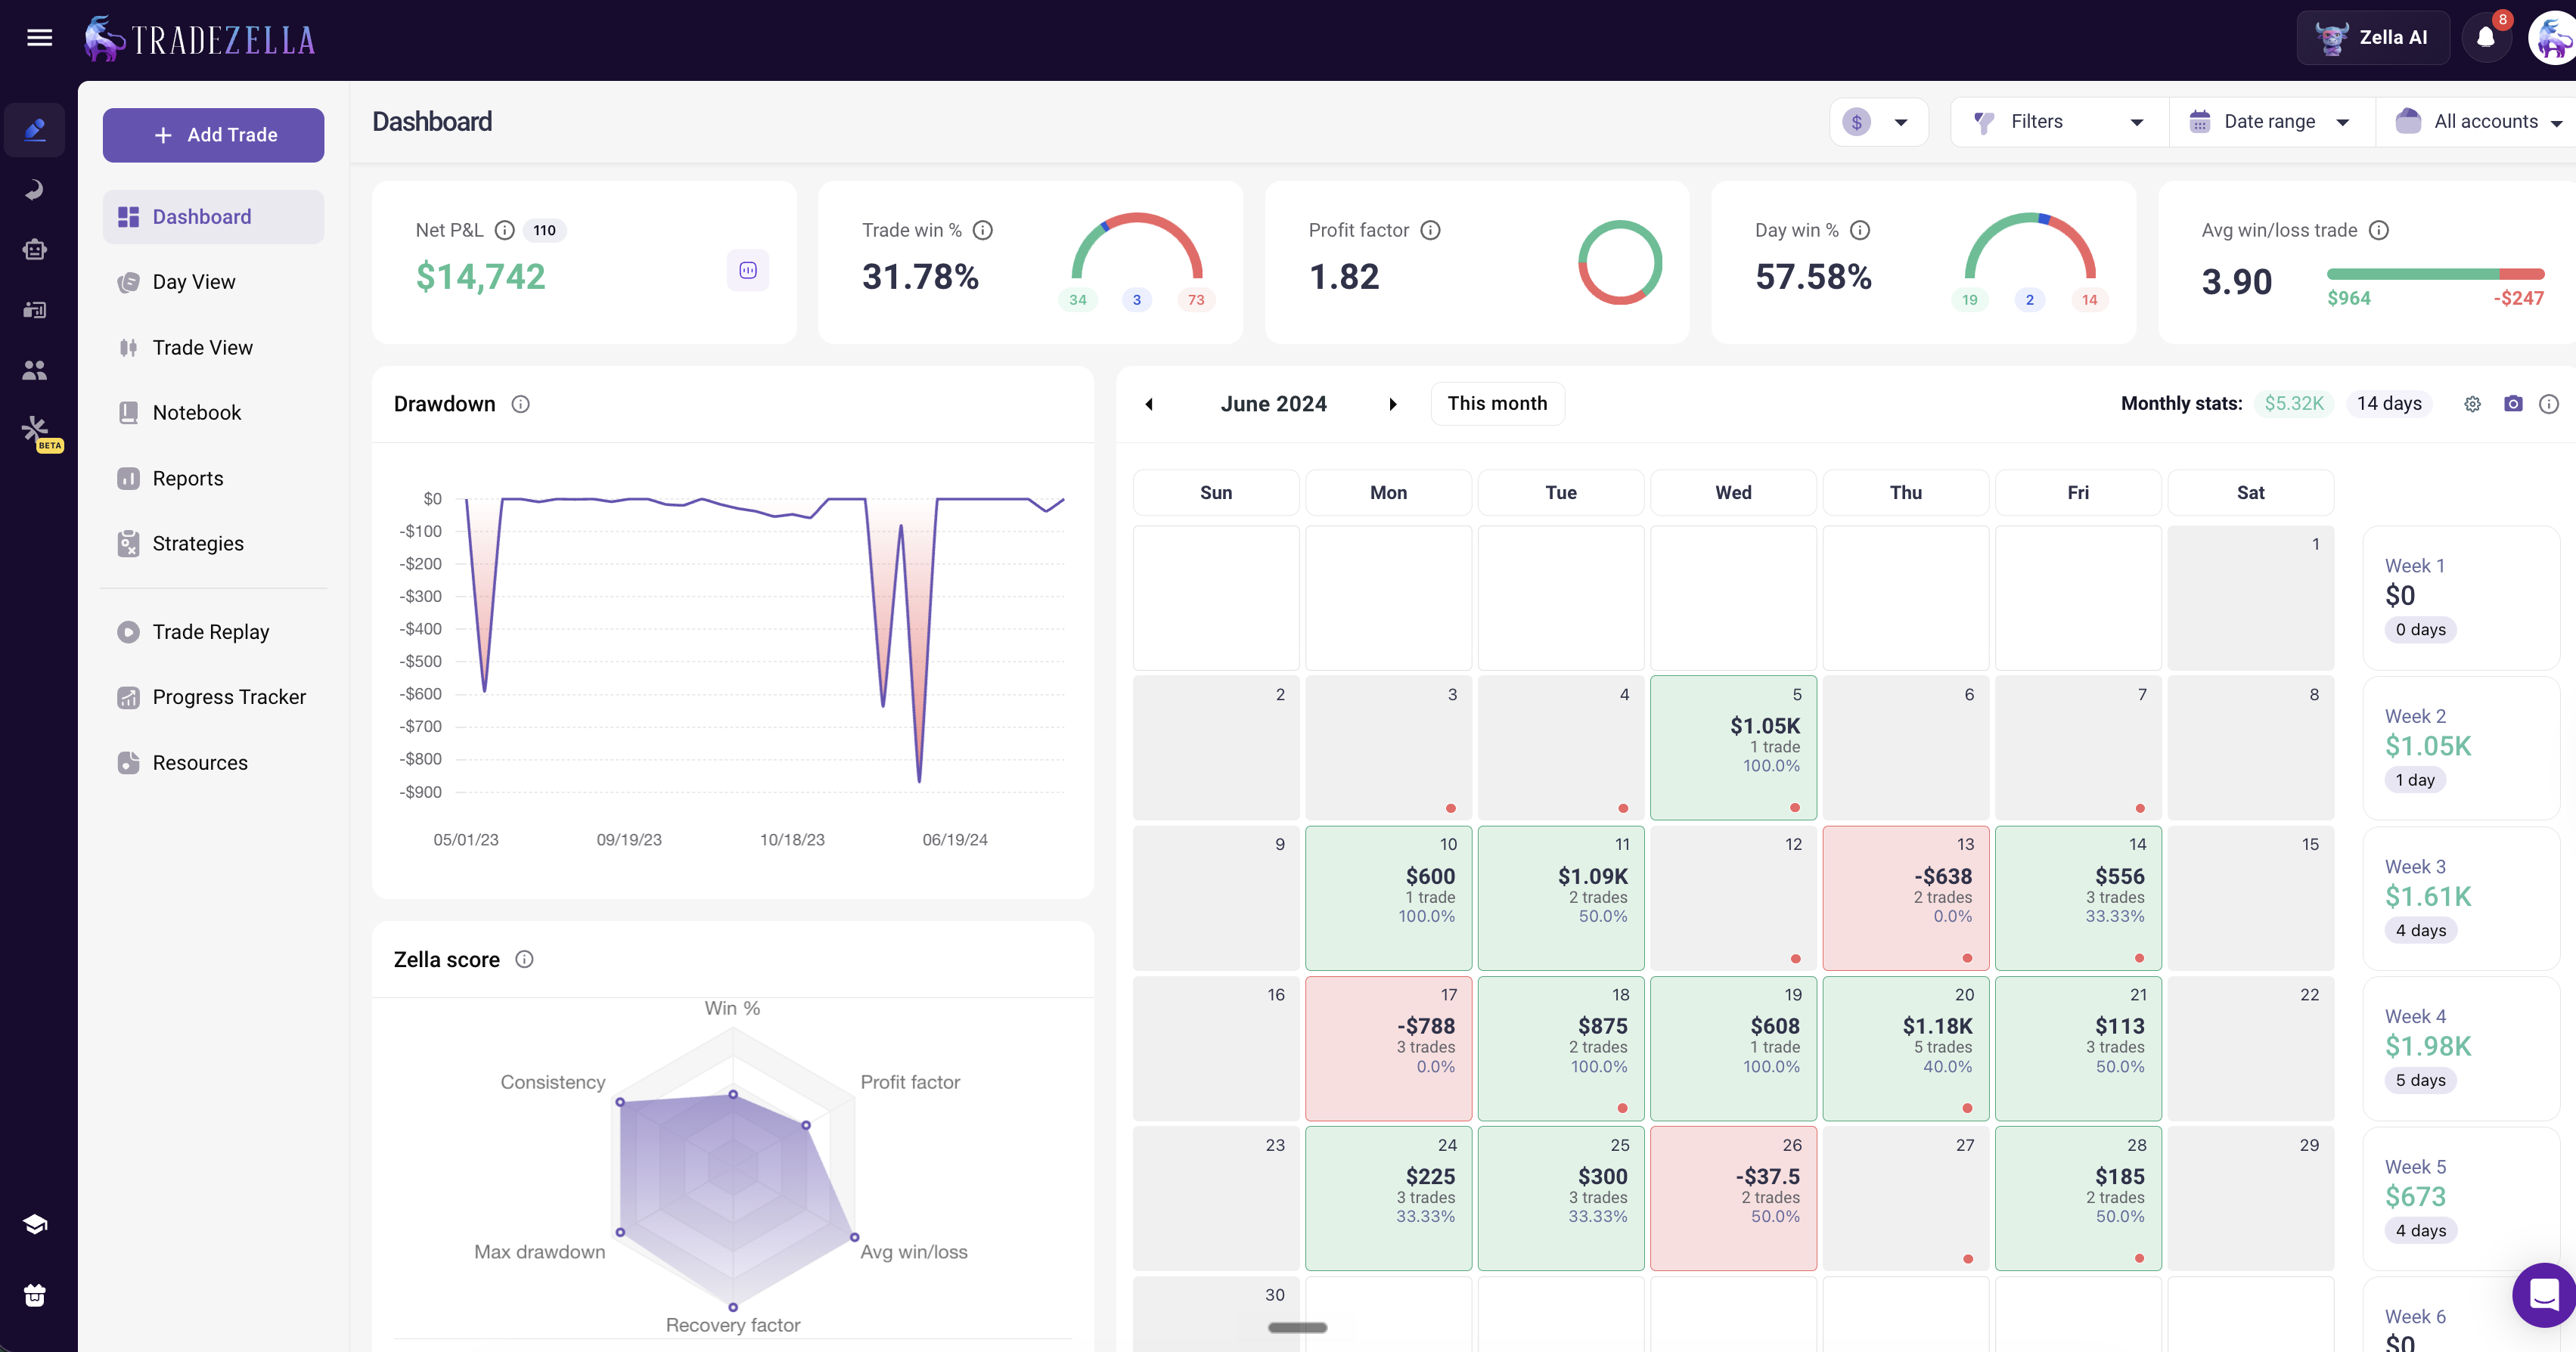
Task: Open the June 11 cell showing $1.09K
Action: [x=1560, y=898]
